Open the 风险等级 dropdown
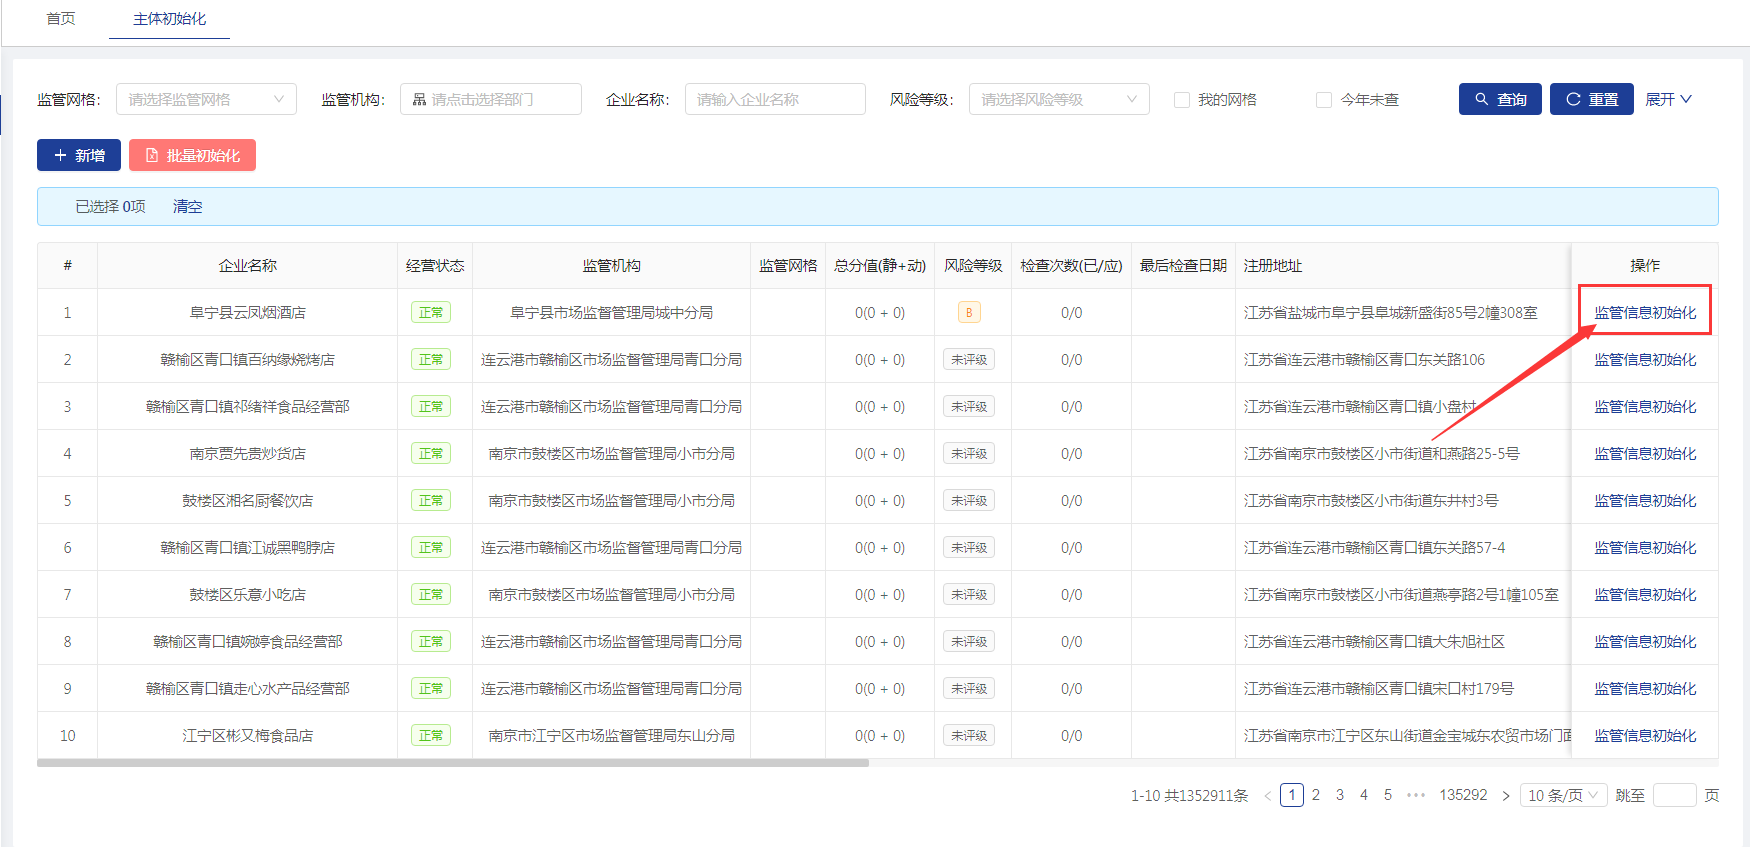 (x=1058, y=99)
